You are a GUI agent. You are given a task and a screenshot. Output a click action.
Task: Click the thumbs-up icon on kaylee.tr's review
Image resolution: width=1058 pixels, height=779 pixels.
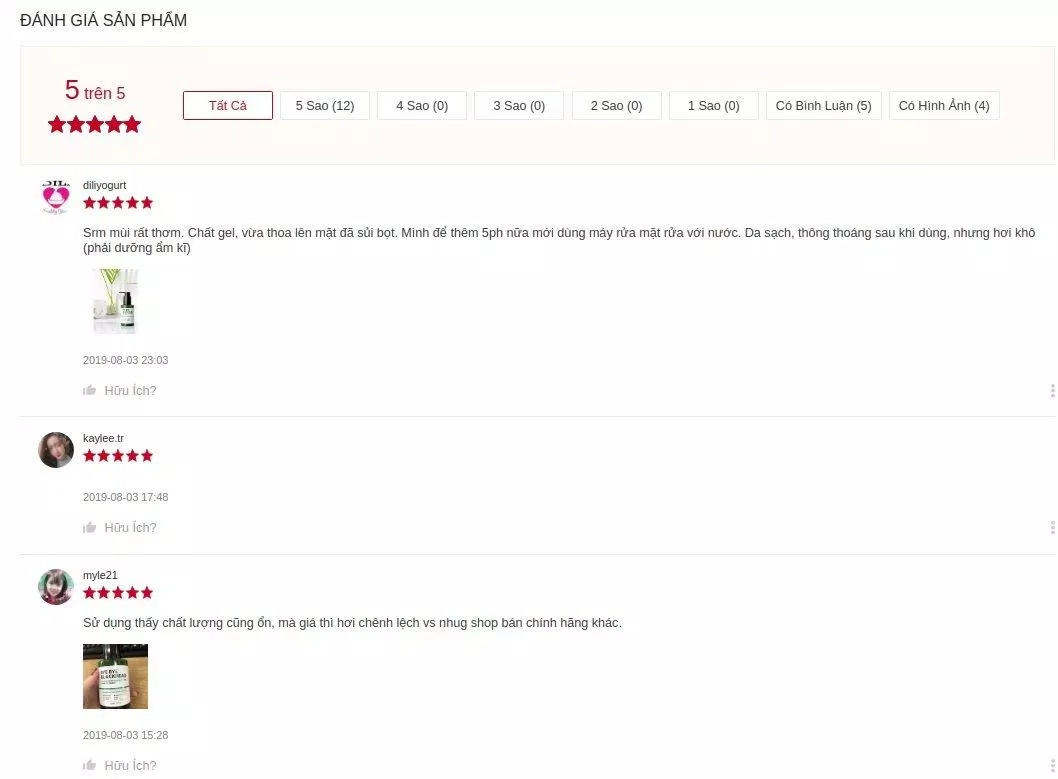click(x=89, y=527)
